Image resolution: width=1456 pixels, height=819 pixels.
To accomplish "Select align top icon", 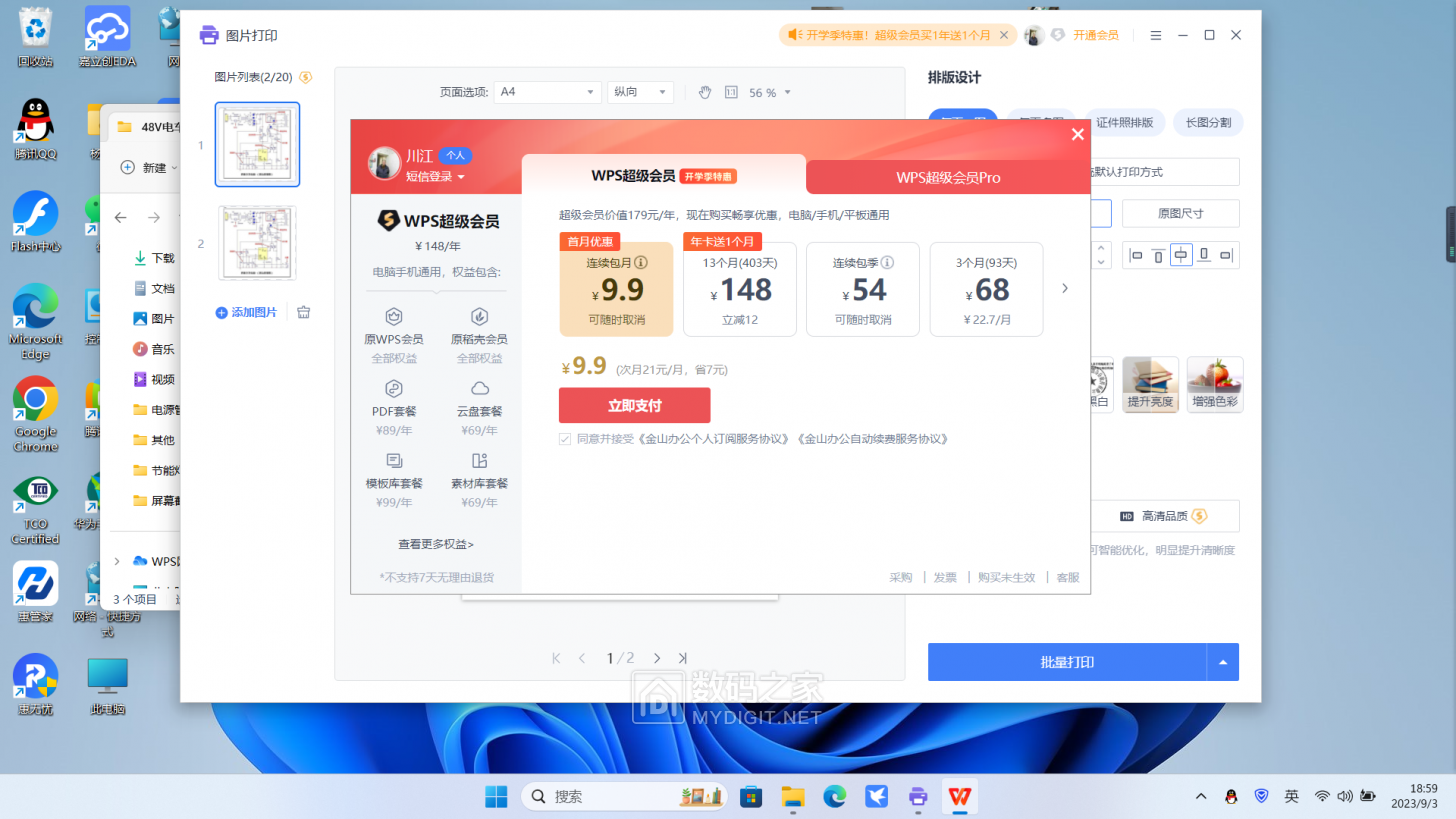I will tap(1158, 255).
